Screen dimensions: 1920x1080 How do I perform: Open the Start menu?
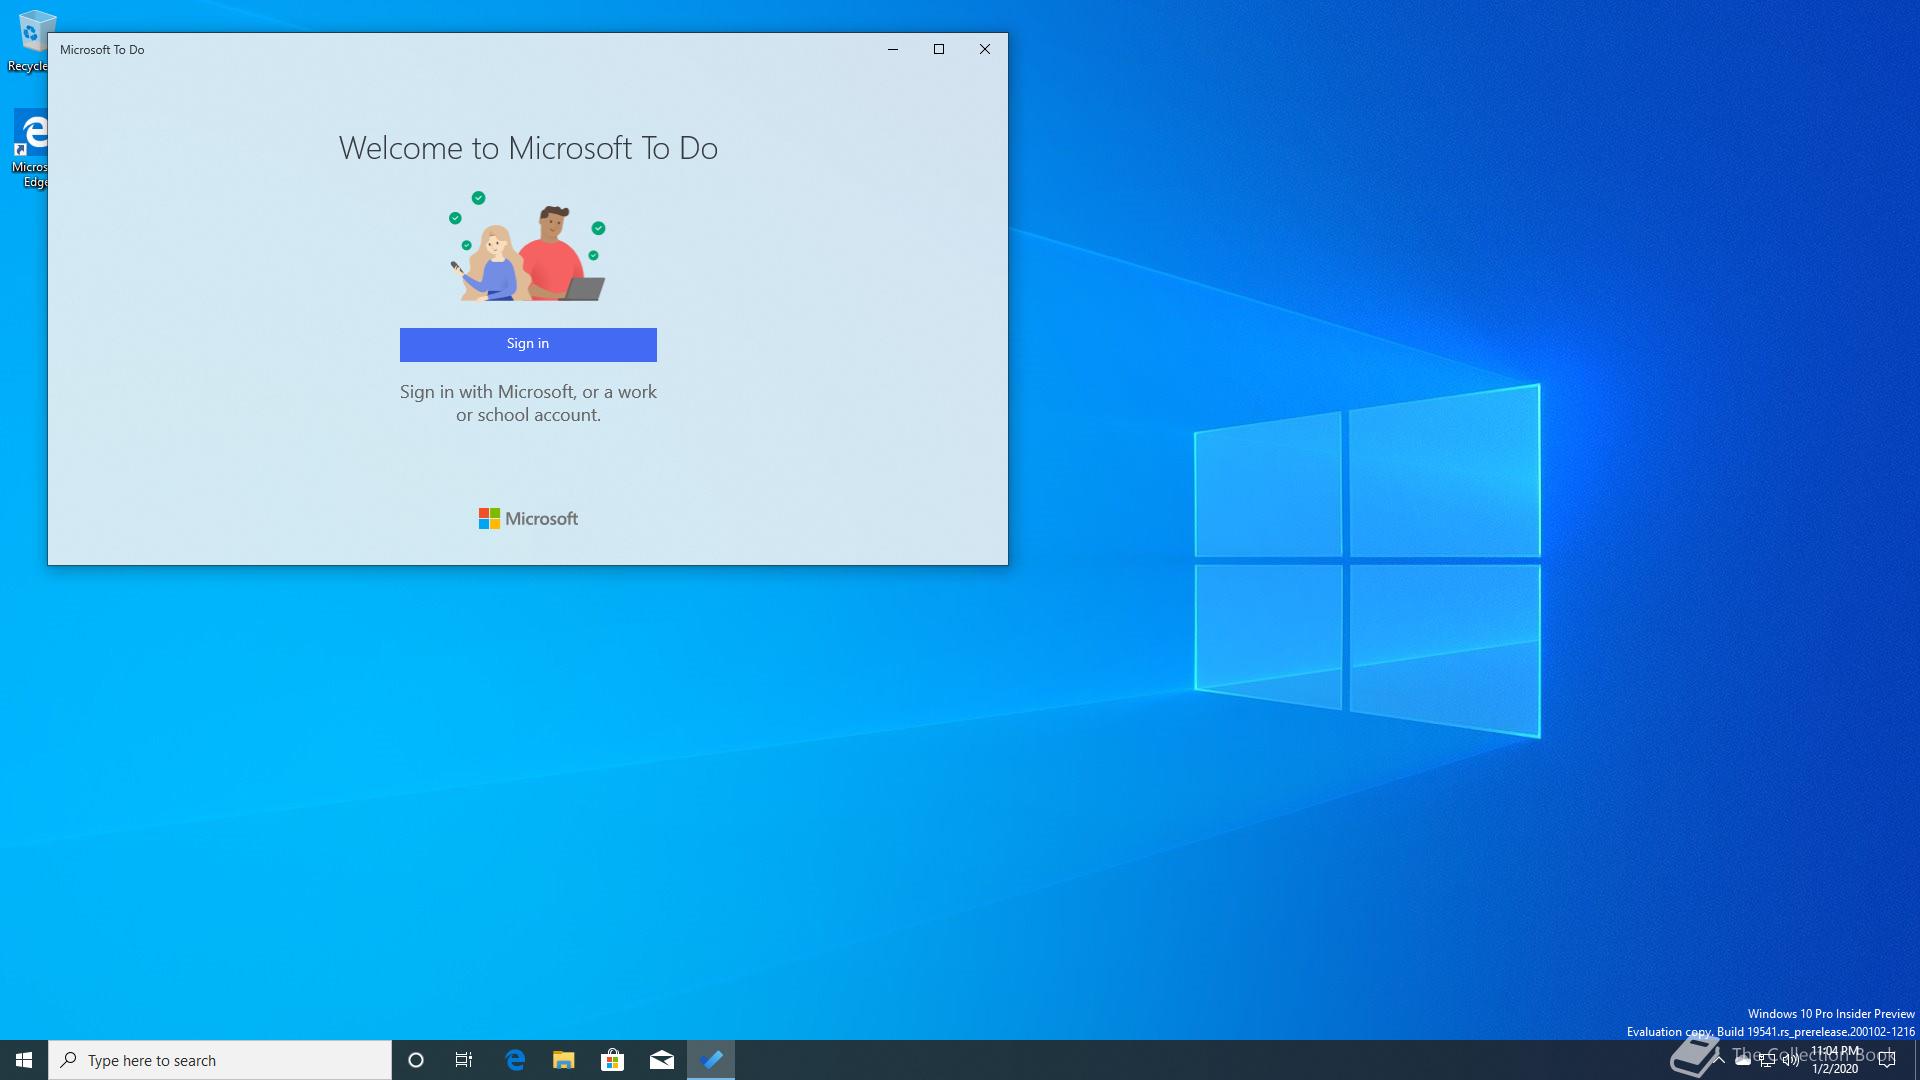(24, 1060)
